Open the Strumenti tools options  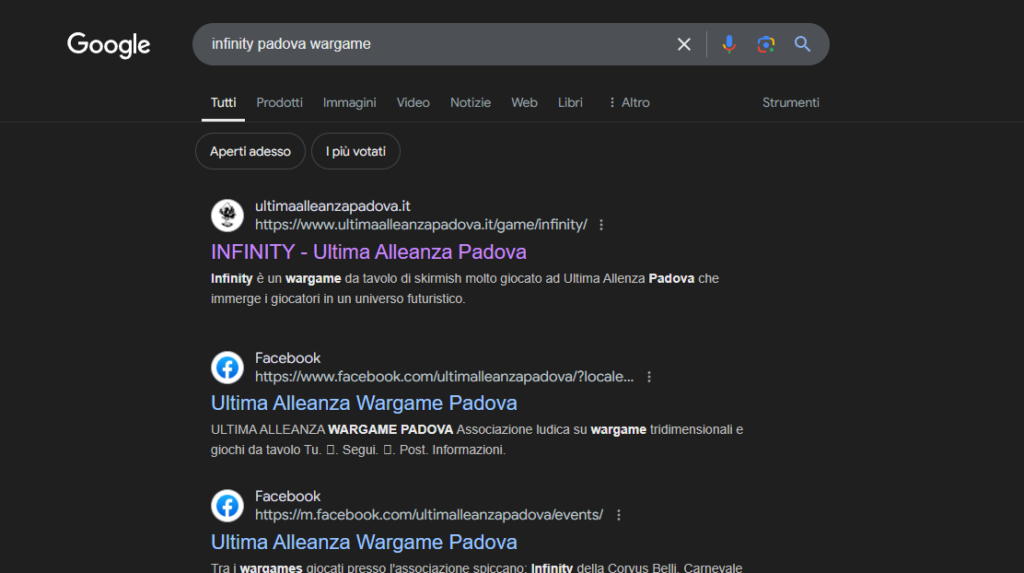(791, 103)
